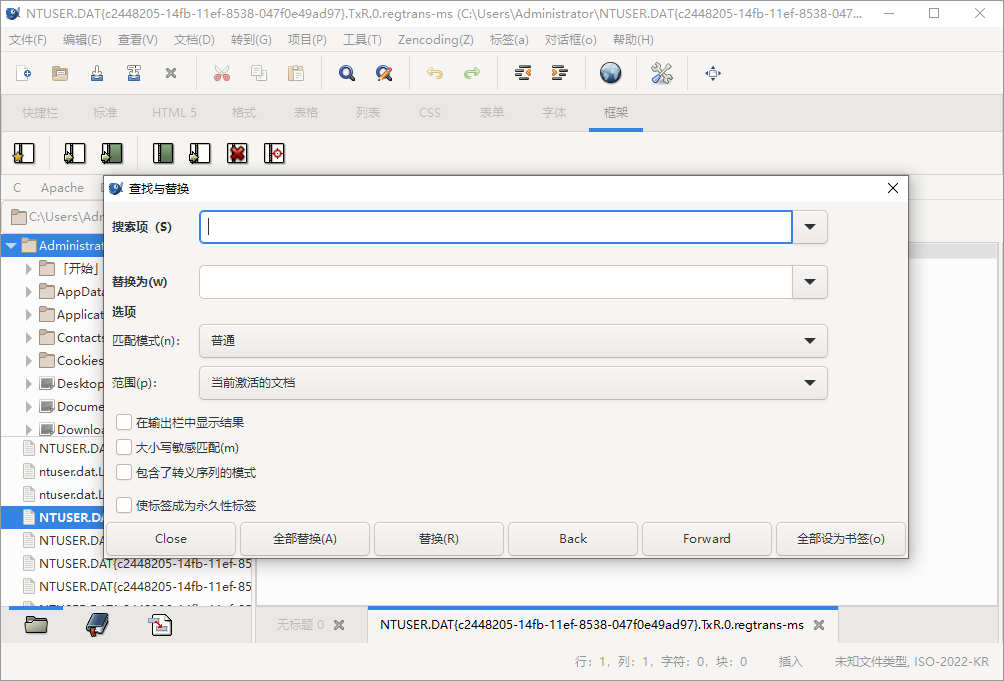
Task: Click the Find magnifier icon
Action: tap(347, 73)
